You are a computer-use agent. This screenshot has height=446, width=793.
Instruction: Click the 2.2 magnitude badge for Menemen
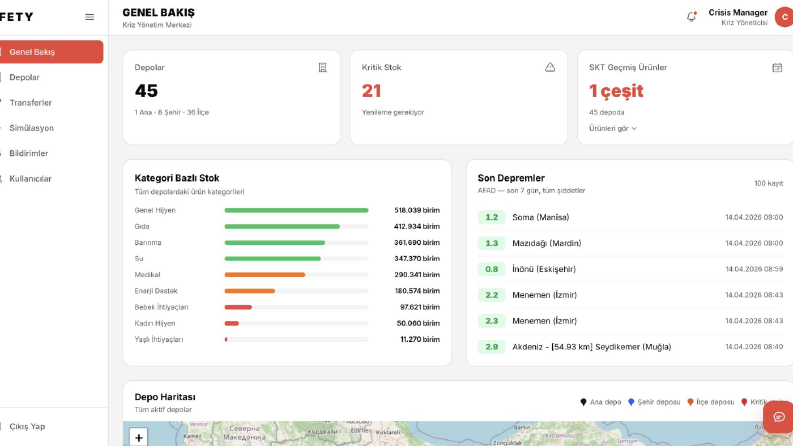(x=491, y=295)
